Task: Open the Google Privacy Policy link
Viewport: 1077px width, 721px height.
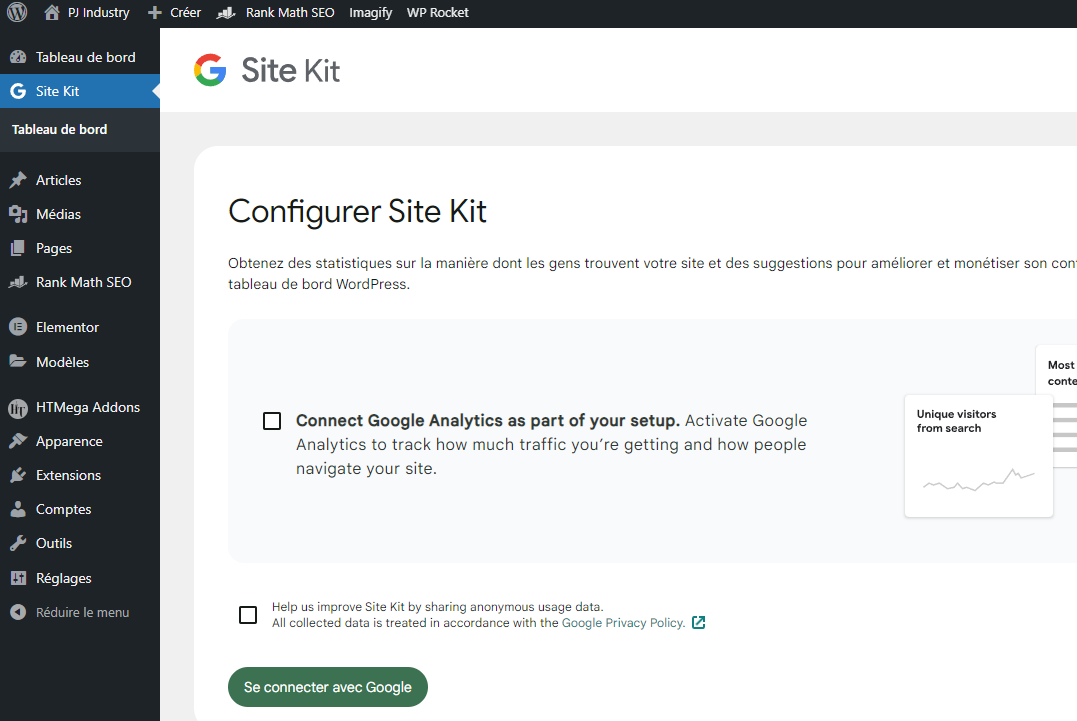Action: click(623, 623)
